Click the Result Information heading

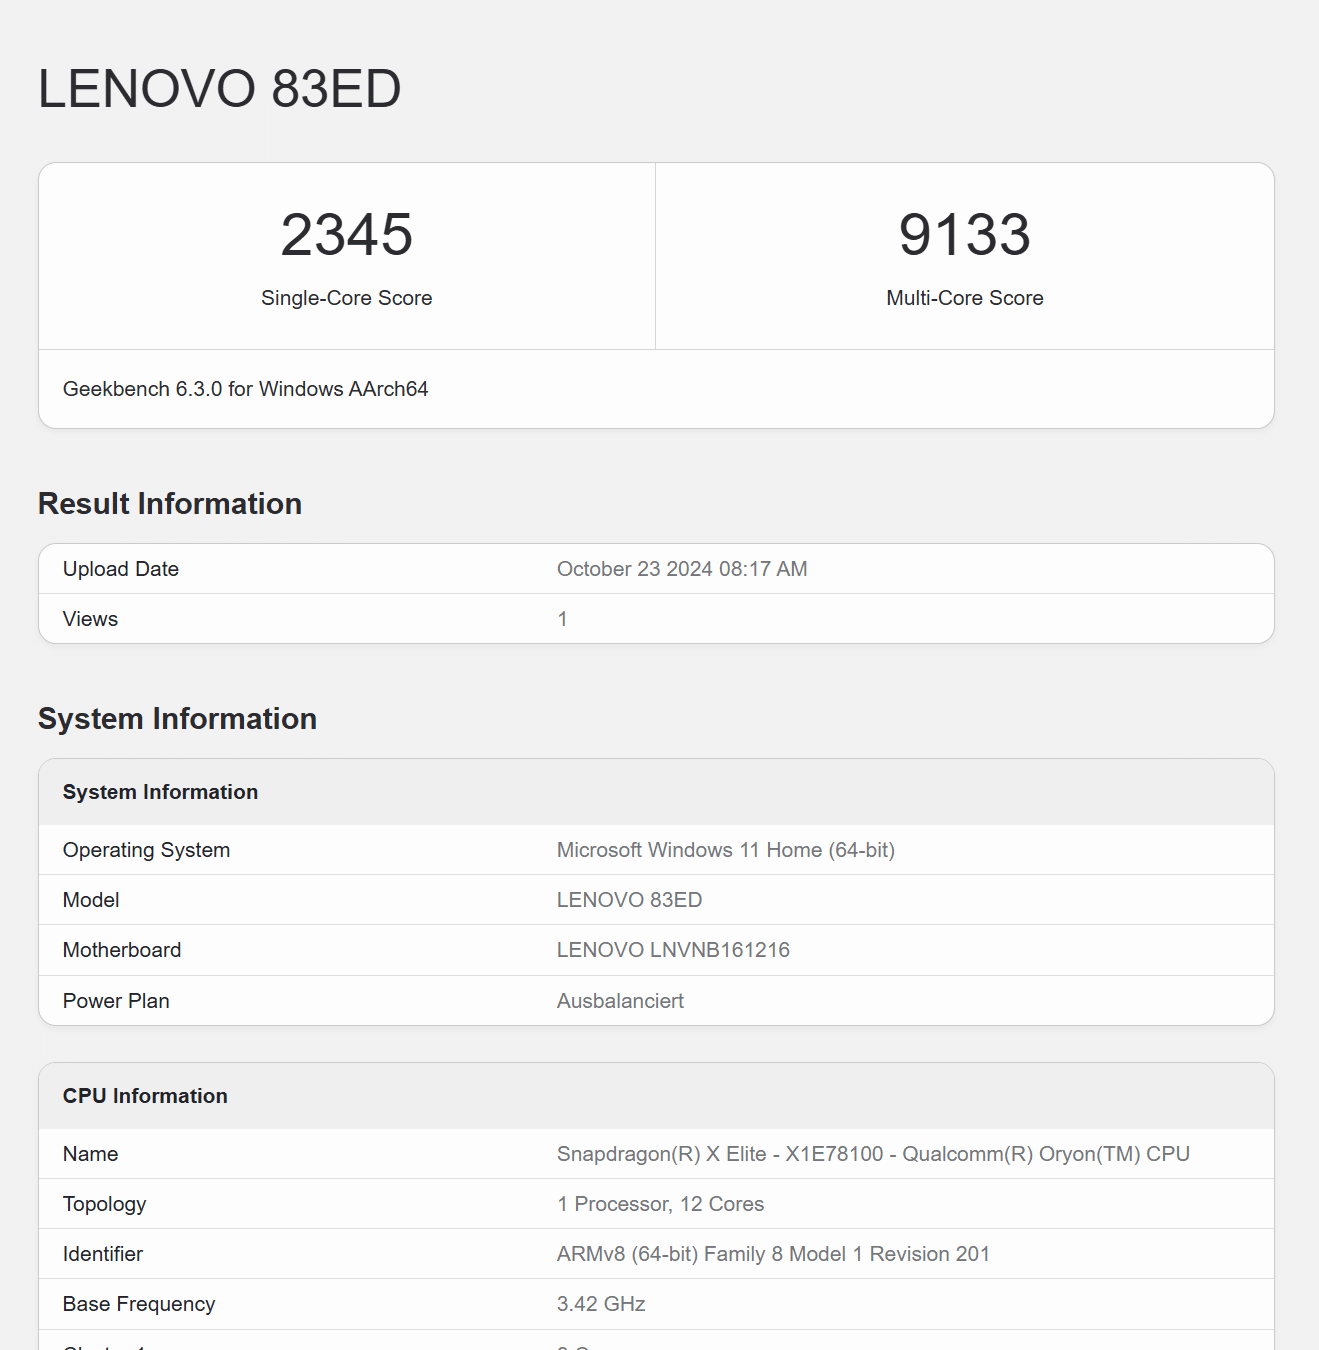170,503
